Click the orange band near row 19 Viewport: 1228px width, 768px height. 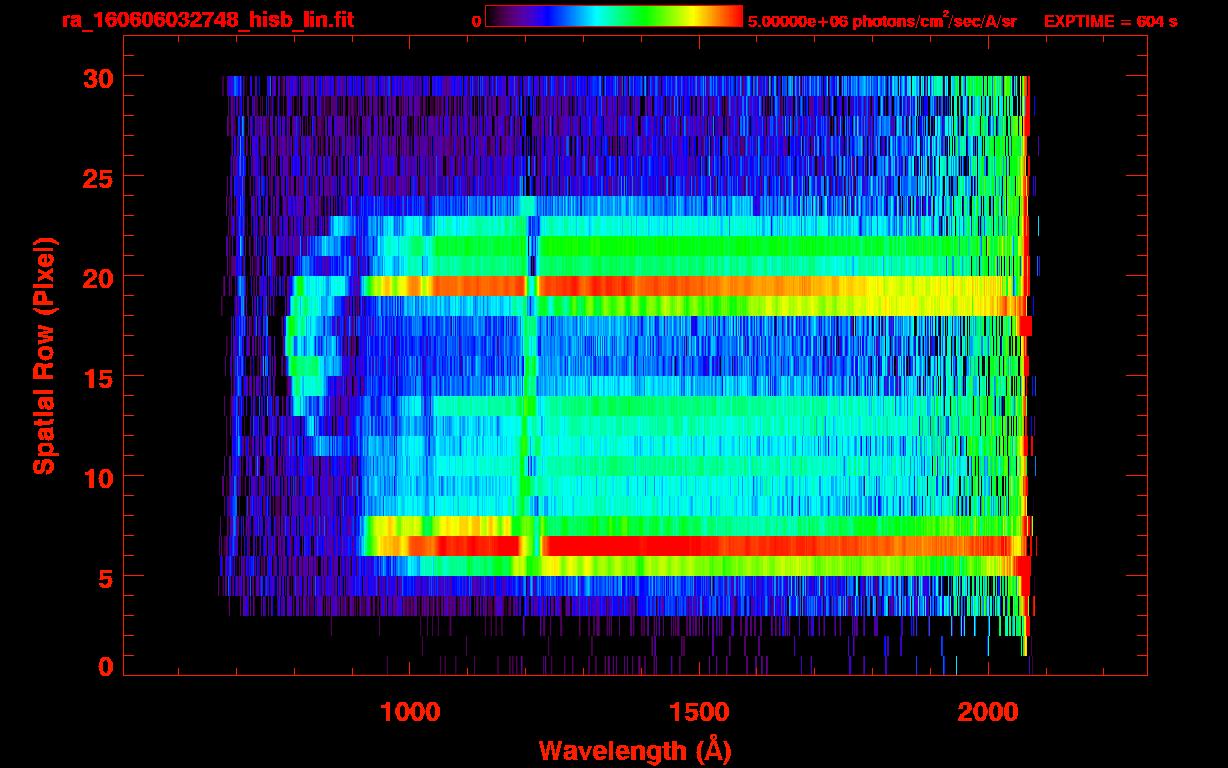point(700,286)
